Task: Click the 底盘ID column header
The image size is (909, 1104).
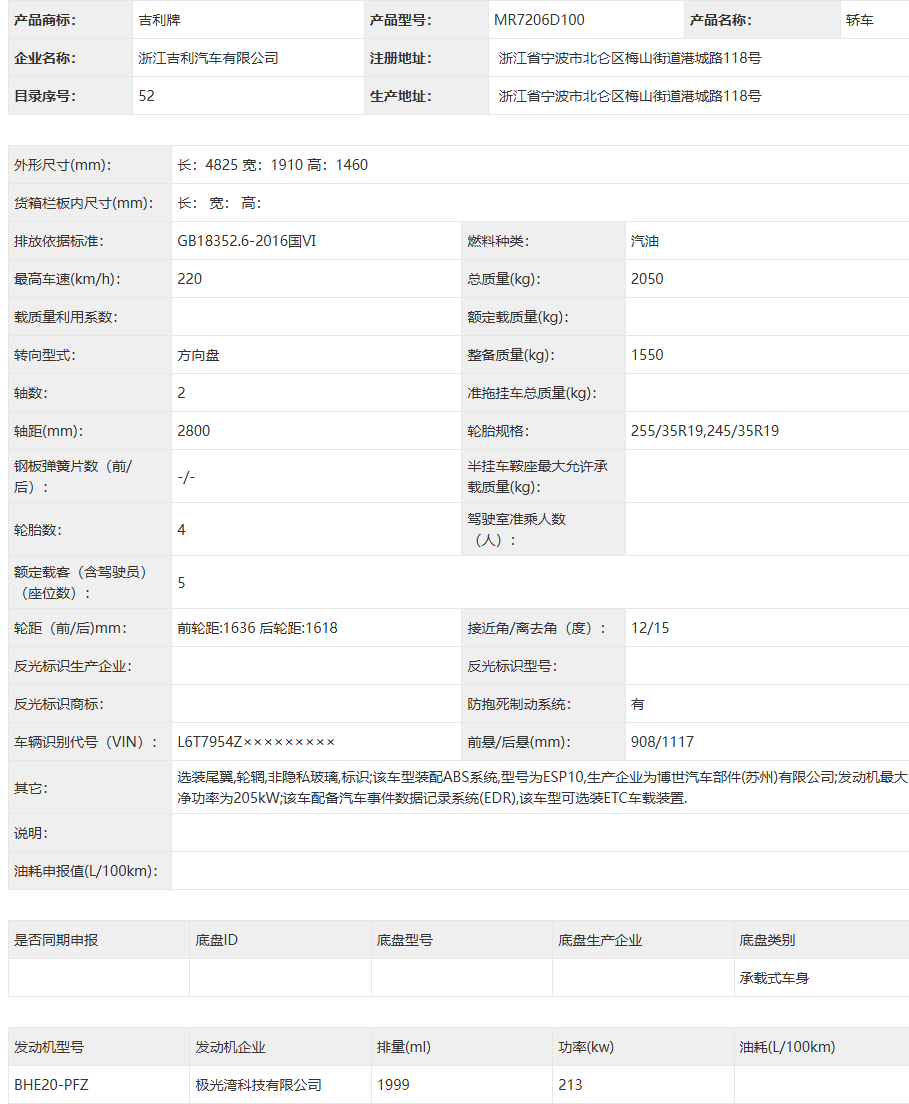Action: [x=216, y=939]
